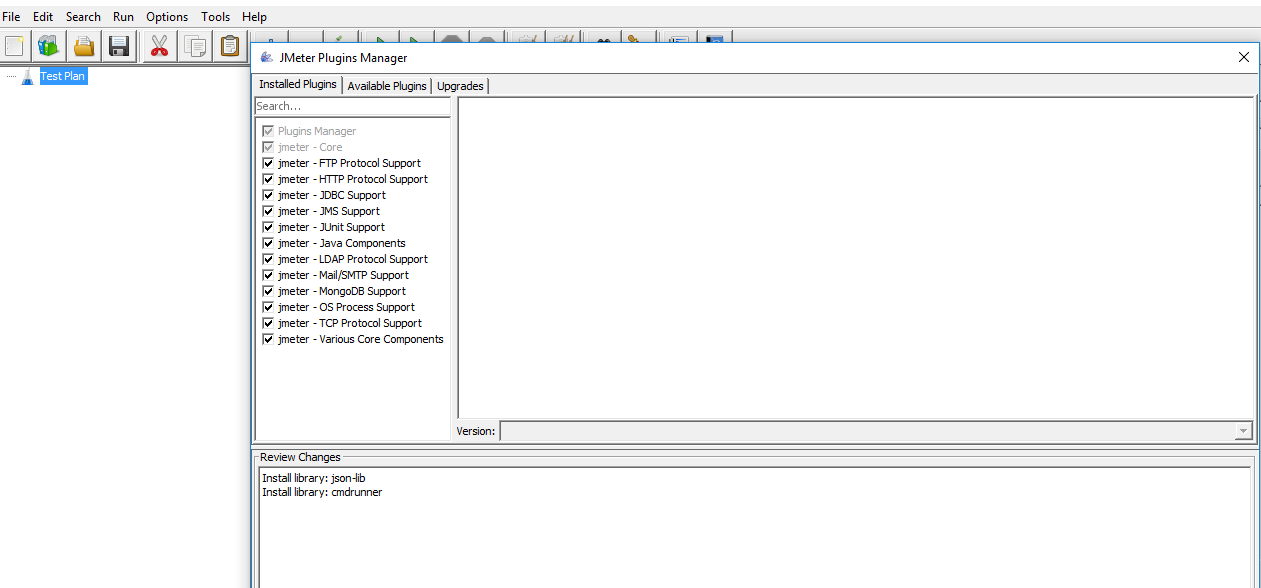The width and height of the screenshot is (1261, 588).
Task: Click the New test plan toolbar icon
Action: point(14,46)
